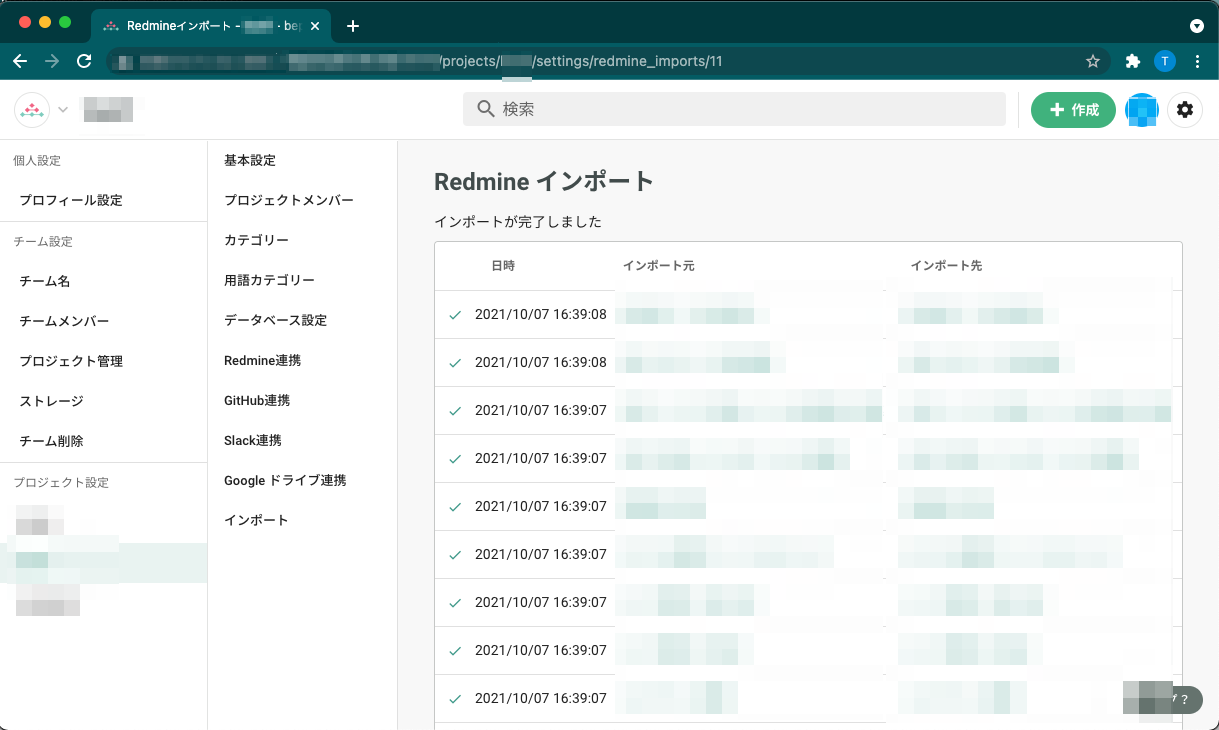Click the browser extensions puzzle icon
The width and height of the screenshot is (1219, 730).
pyautogui.click(x=1132, y=61)
